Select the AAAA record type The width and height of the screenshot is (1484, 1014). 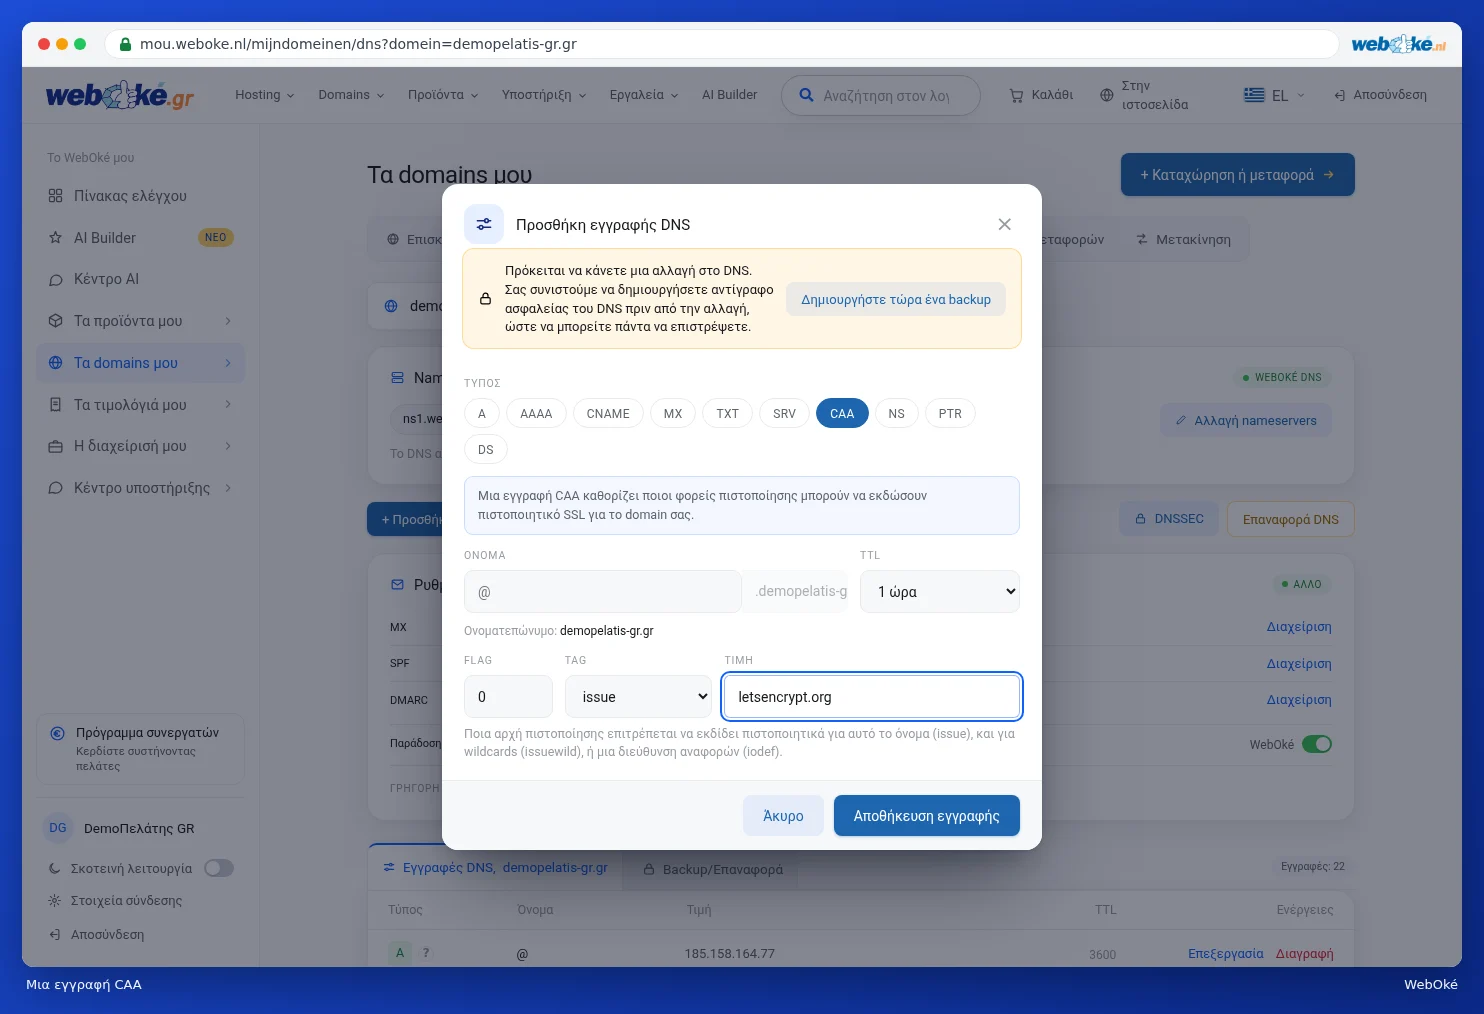(536, 413)
